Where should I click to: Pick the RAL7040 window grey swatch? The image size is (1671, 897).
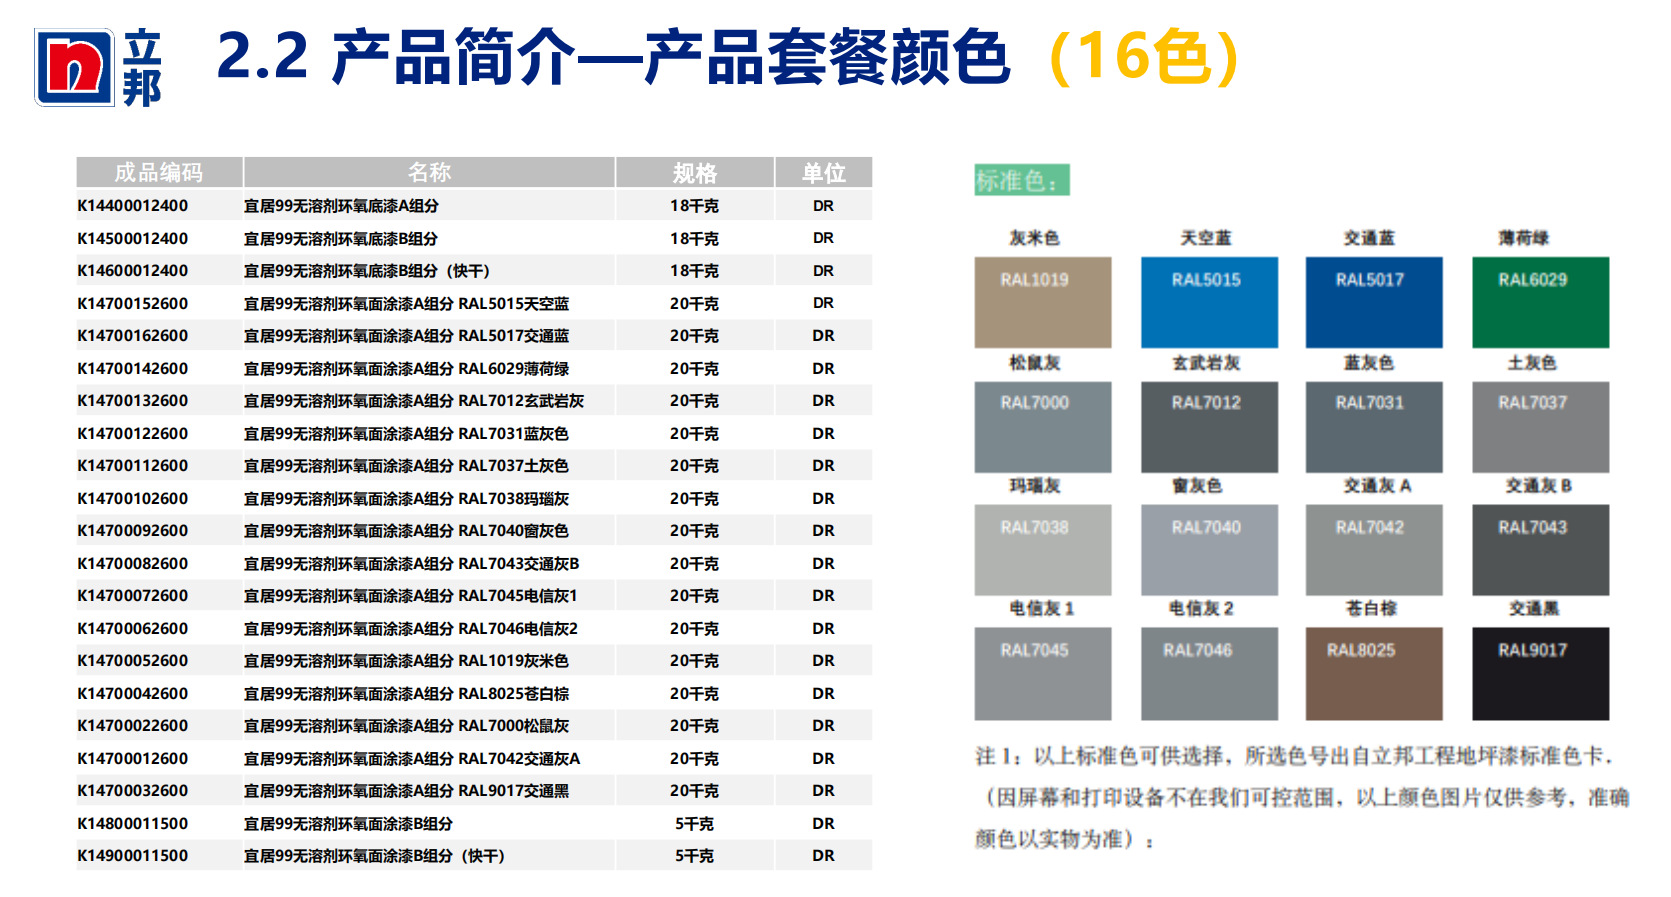click(x=1209, y=550)
